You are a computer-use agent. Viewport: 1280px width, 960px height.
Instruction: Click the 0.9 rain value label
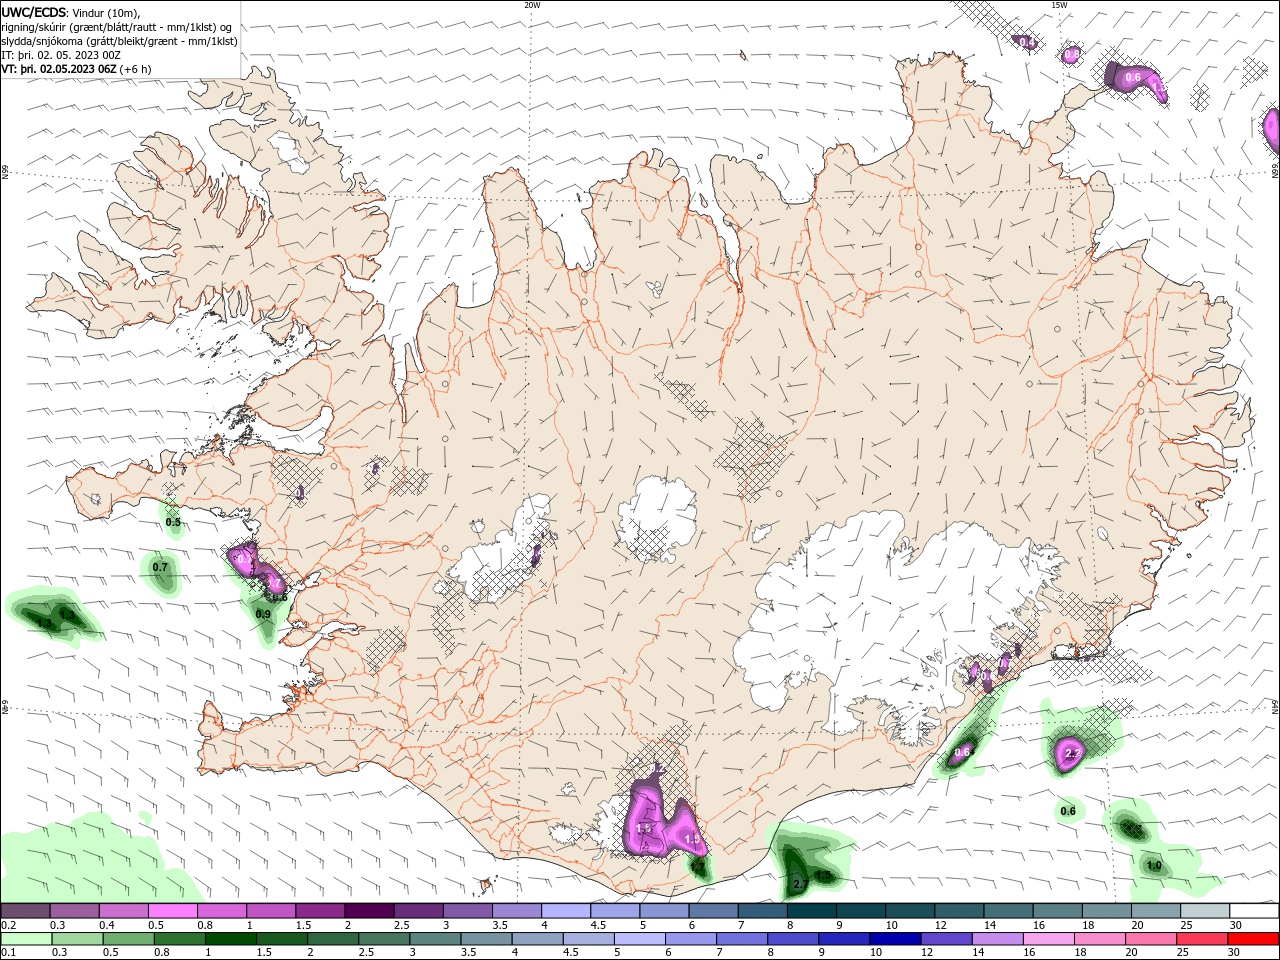pos(263,614)
